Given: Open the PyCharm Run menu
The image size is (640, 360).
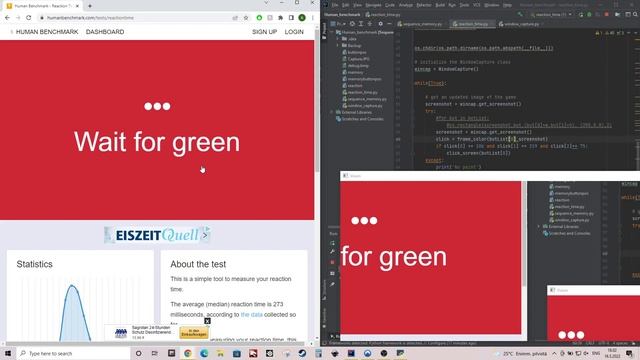Looking at the screenshot, I should (x=452, y=5).
